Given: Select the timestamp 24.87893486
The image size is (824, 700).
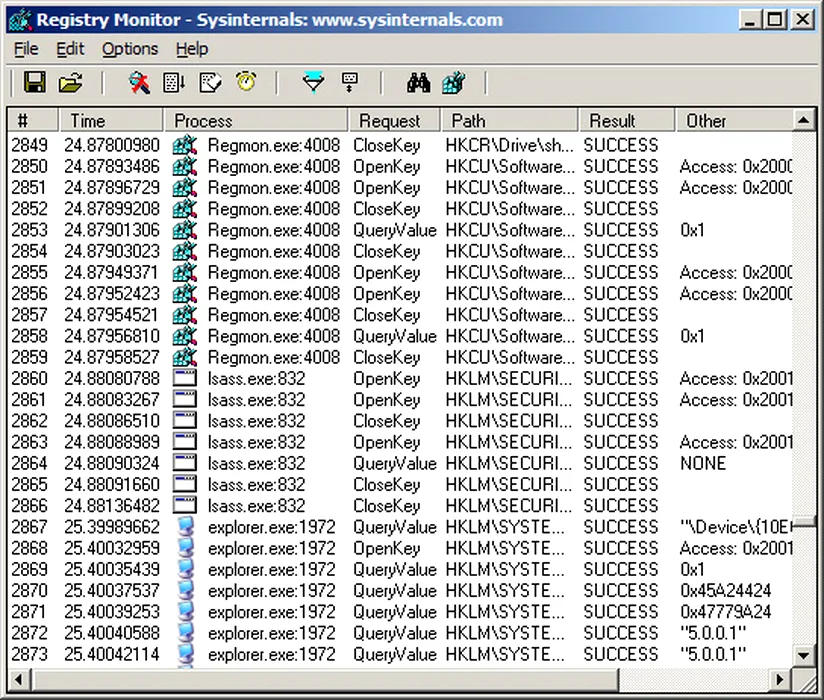Looking at the screenshot, I should point(112,167).
